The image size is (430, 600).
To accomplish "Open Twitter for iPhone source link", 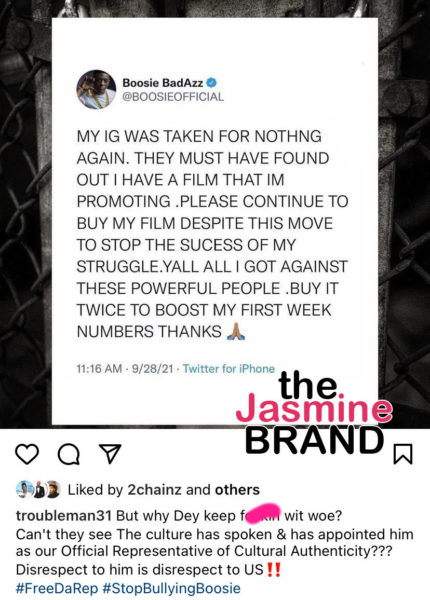I will pyautogui.click(x=229, y=368).
